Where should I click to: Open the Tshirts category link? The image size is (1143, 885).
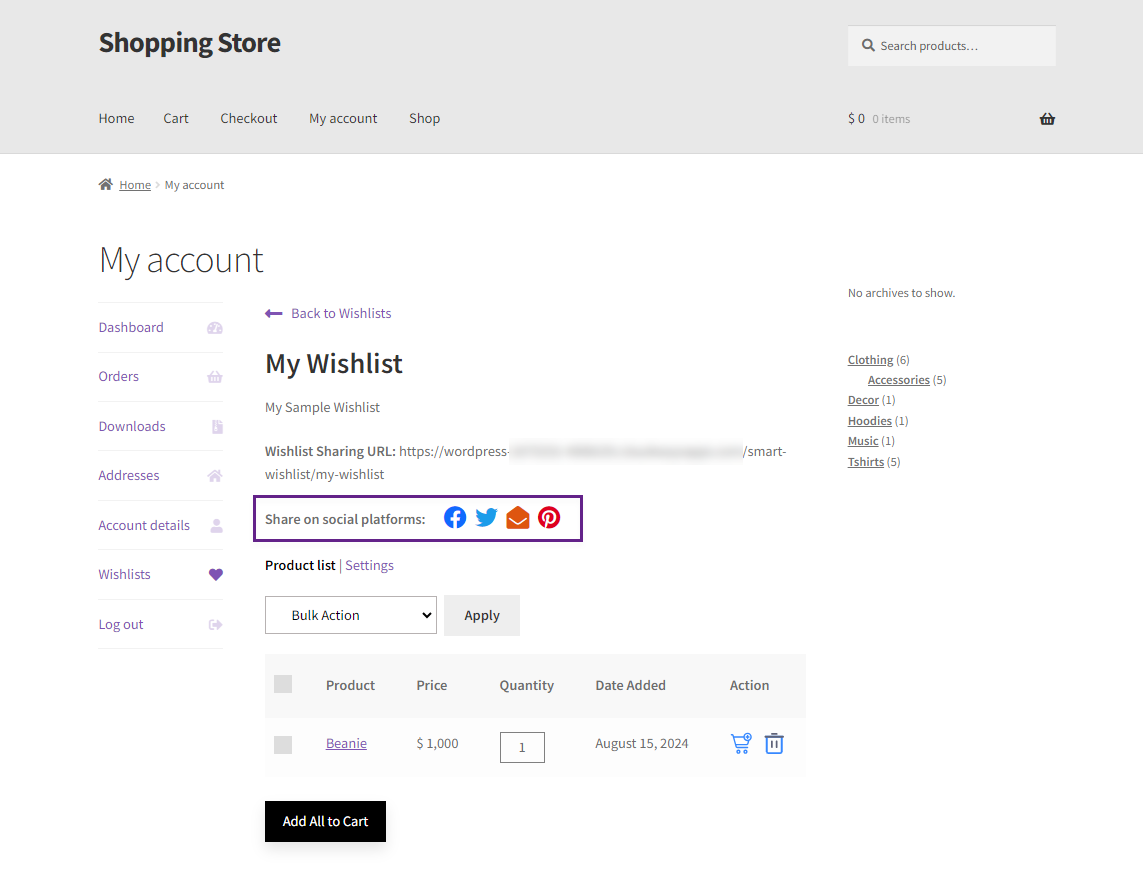(x=866, y=462)
